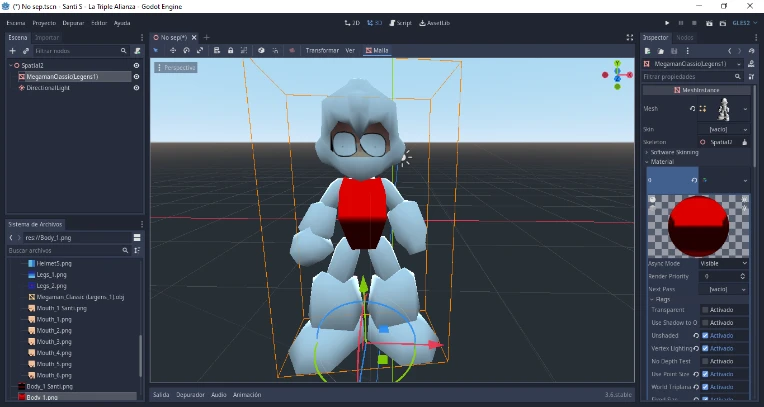Image resolution: width=764 pixels, height=407 pixels.
Task: Toggle distraction-free mode icon
Action: 630,38
